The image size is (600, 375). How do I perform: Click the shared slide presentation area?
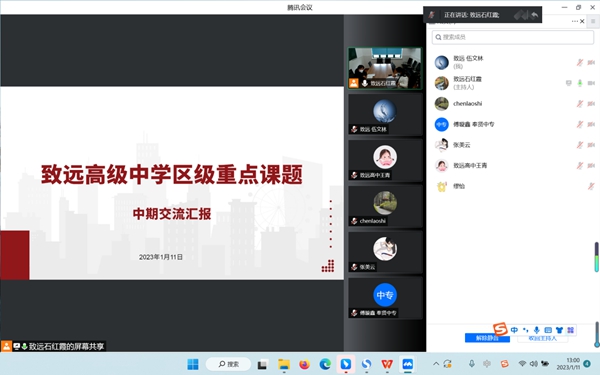click(x=172, y=183)
